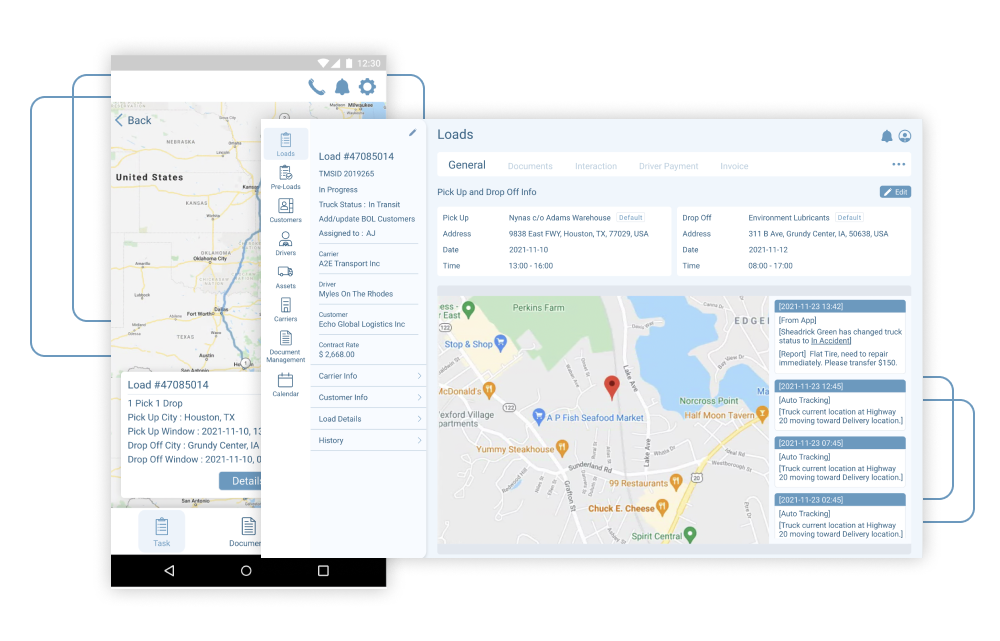Switch to the Interaction tab

596,166
